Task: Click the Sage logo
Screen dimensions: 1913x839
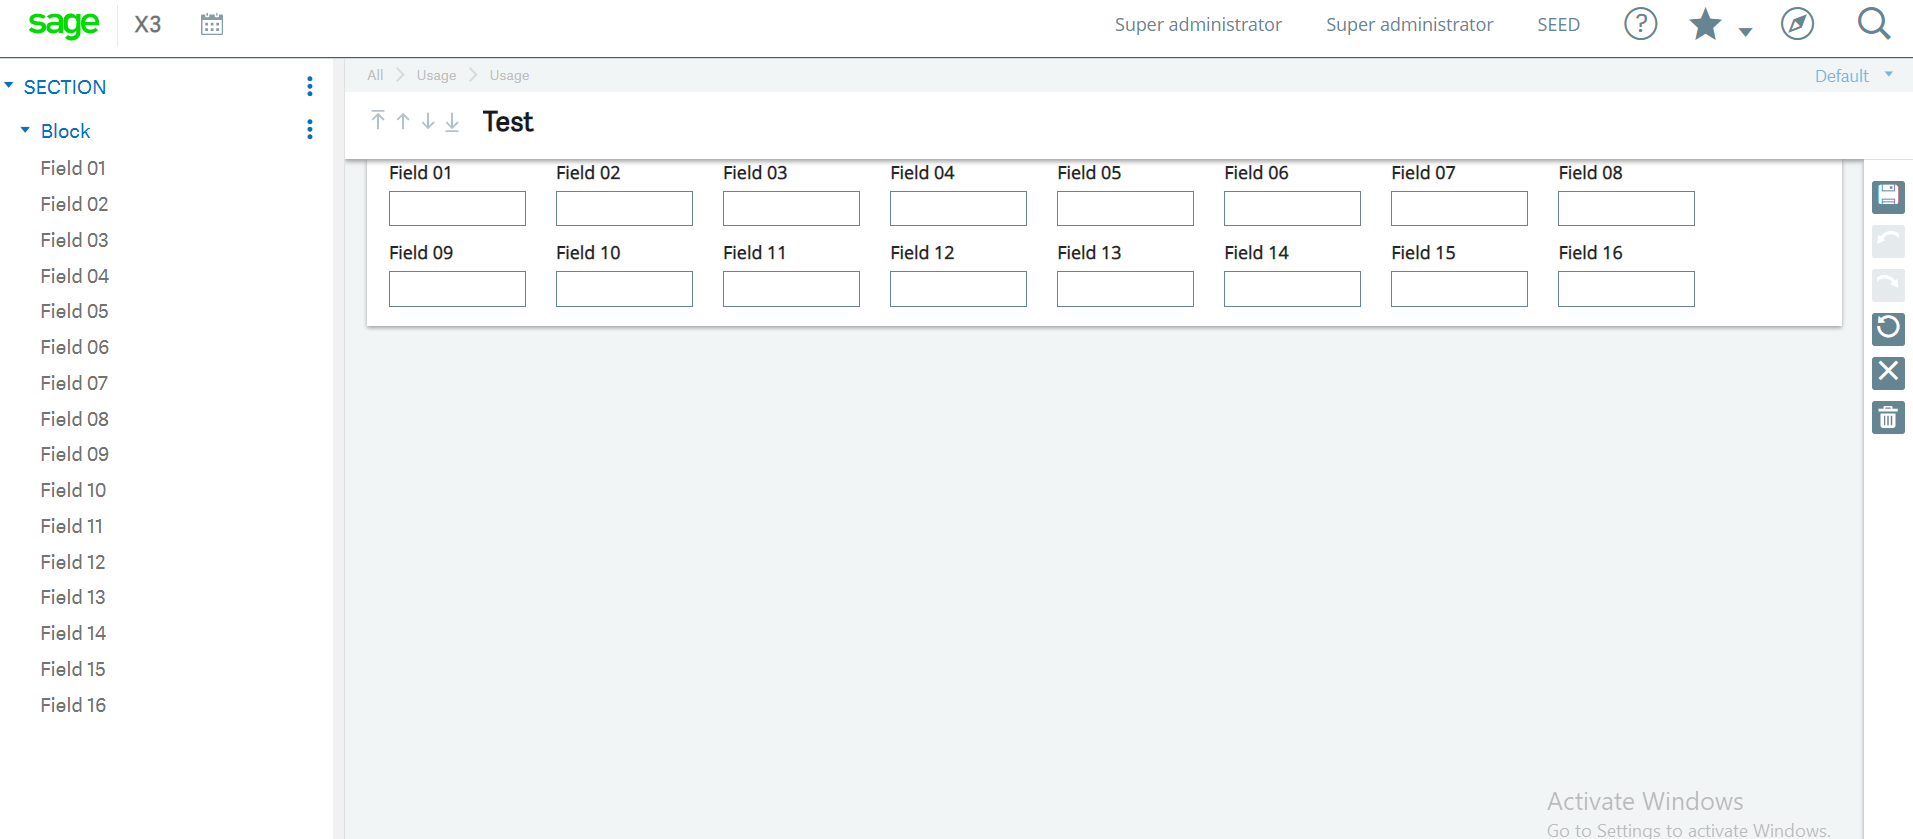Action: coord(64,24)
